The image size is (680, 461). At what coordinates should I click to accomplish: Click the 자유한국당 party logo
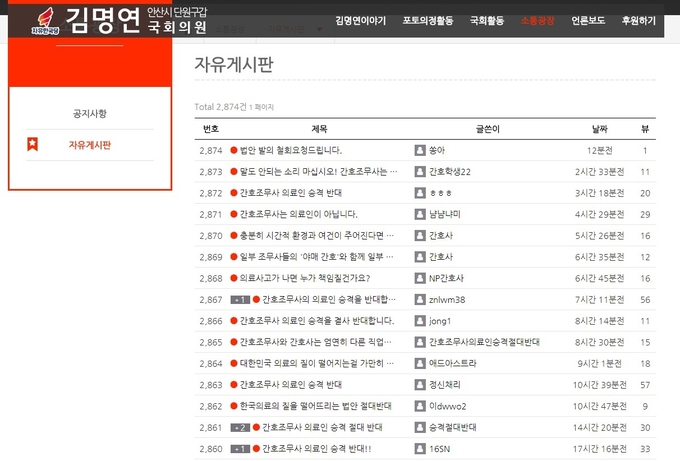coord(45,20)
